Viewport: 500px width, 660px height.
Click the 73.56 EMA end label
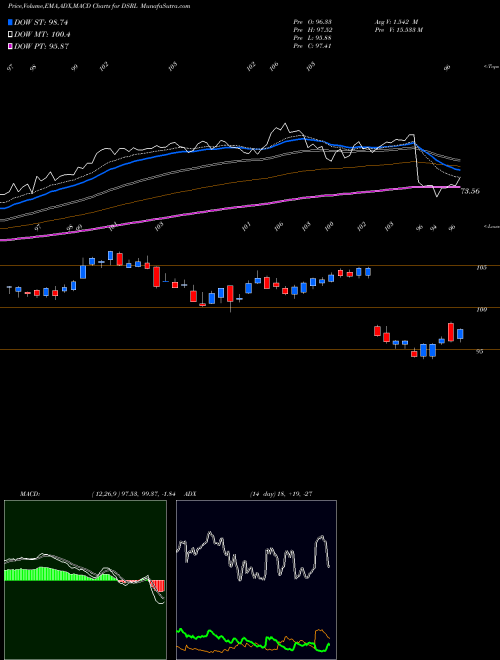[470, 191]
